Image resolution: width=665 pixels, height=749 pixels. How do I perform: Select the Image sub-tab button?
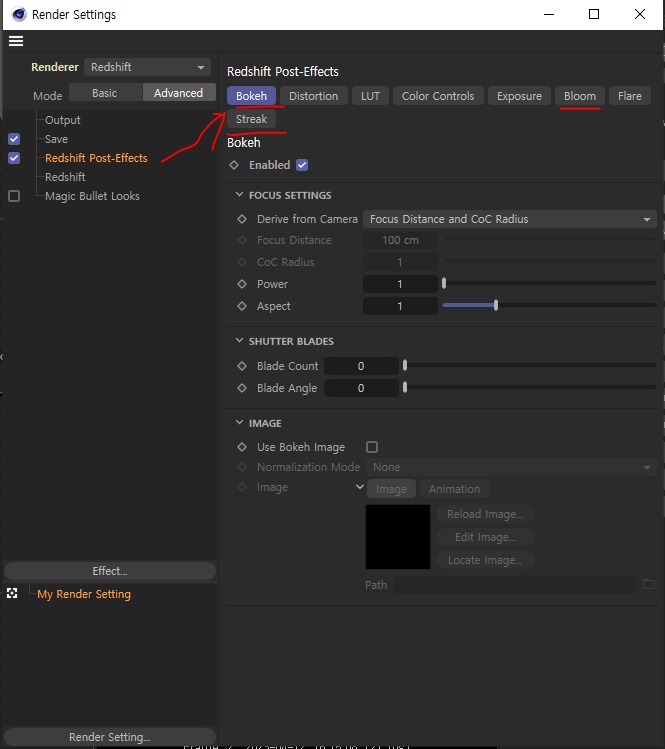(x=391, y=489)
